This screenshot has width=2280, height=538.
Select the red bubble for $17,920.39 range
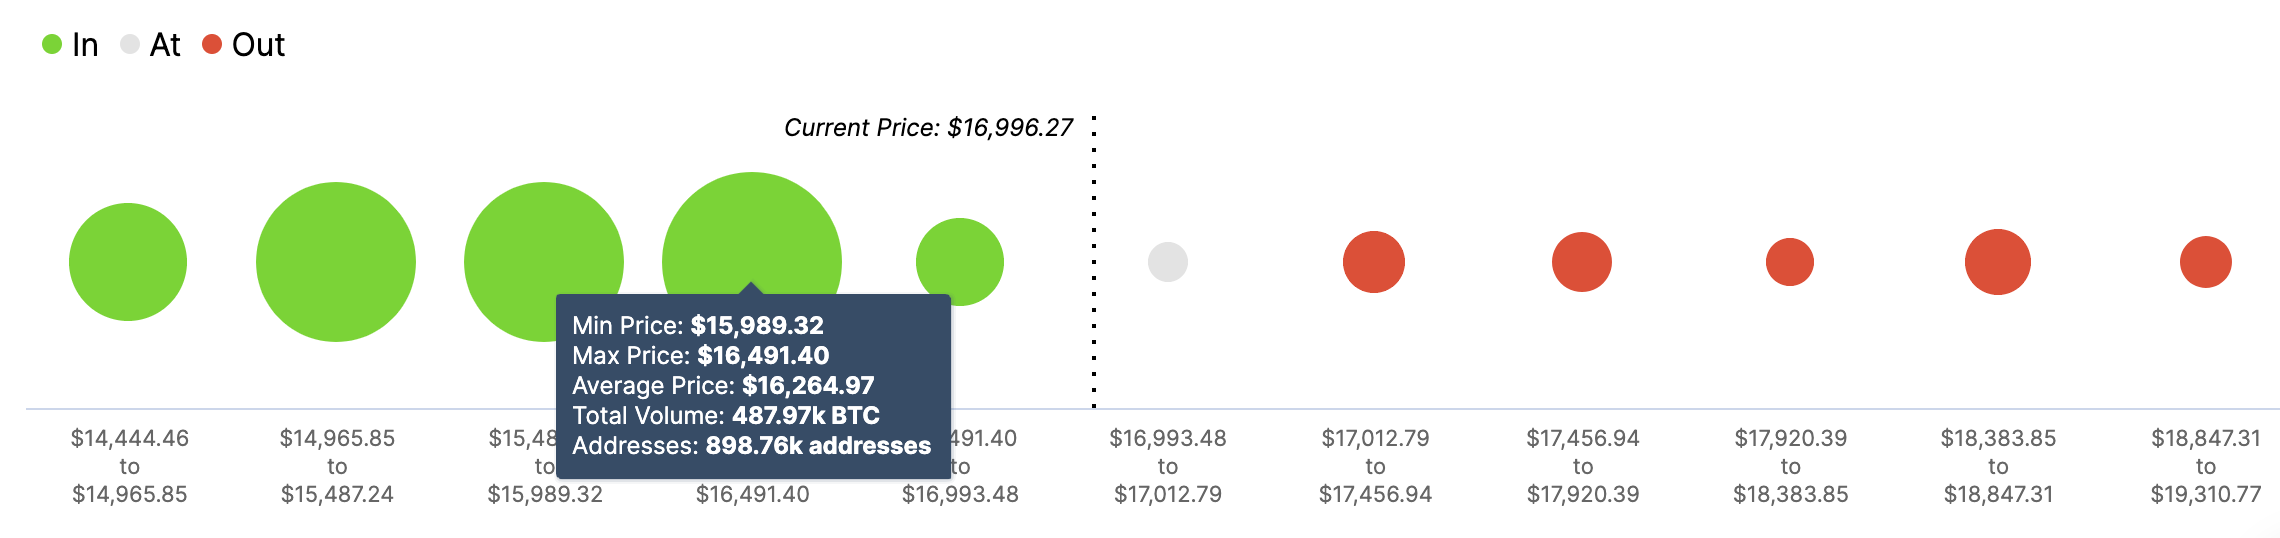tap(1790, 262)
